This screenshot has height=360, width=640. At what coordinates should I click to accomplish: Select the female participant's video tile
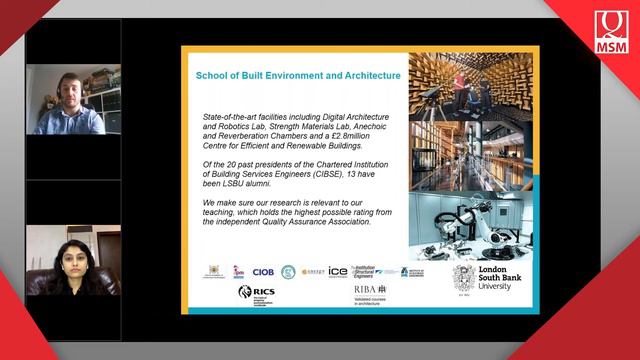click(73, 260)
